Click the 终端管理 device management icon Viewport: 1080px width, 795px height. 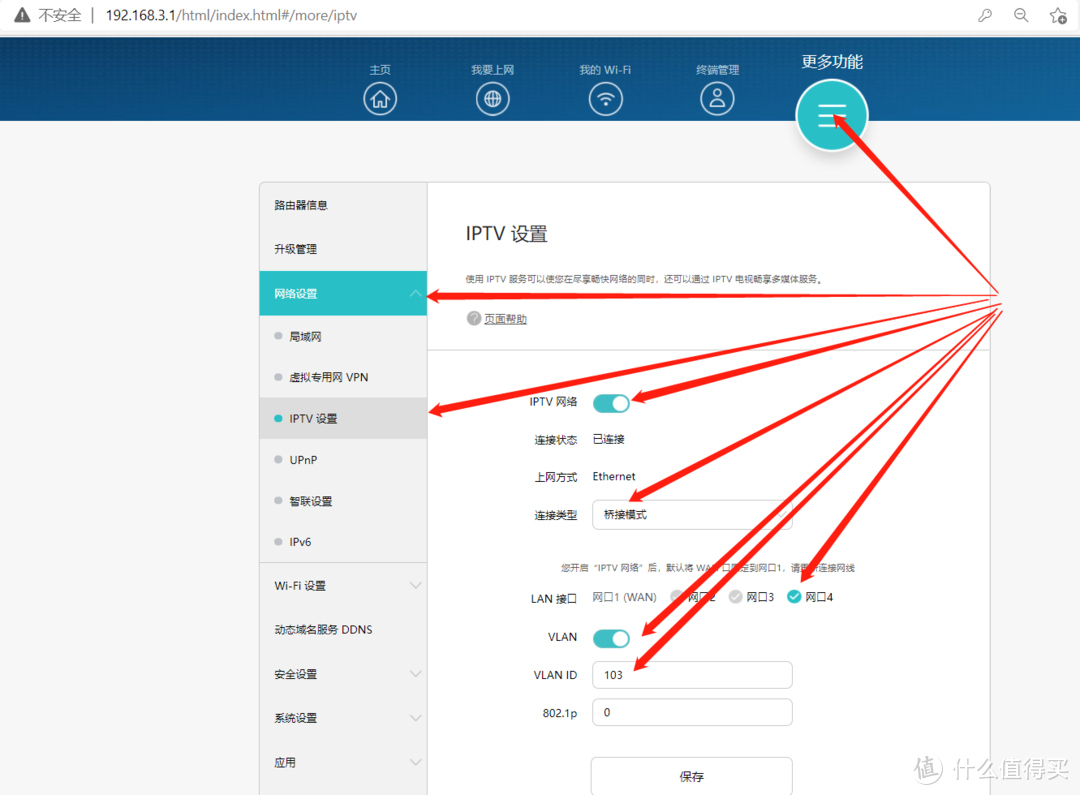tap(717, 98)
